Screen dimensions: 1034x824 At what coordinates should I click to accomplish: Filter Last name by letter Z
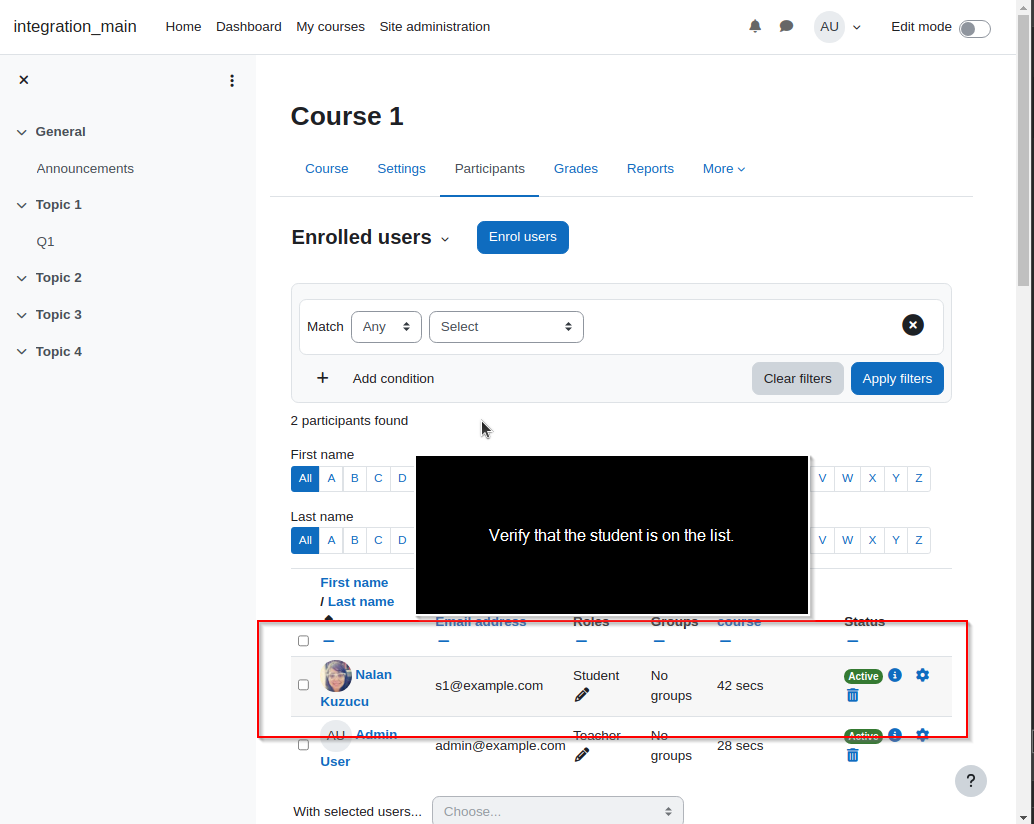pos(919,541)
